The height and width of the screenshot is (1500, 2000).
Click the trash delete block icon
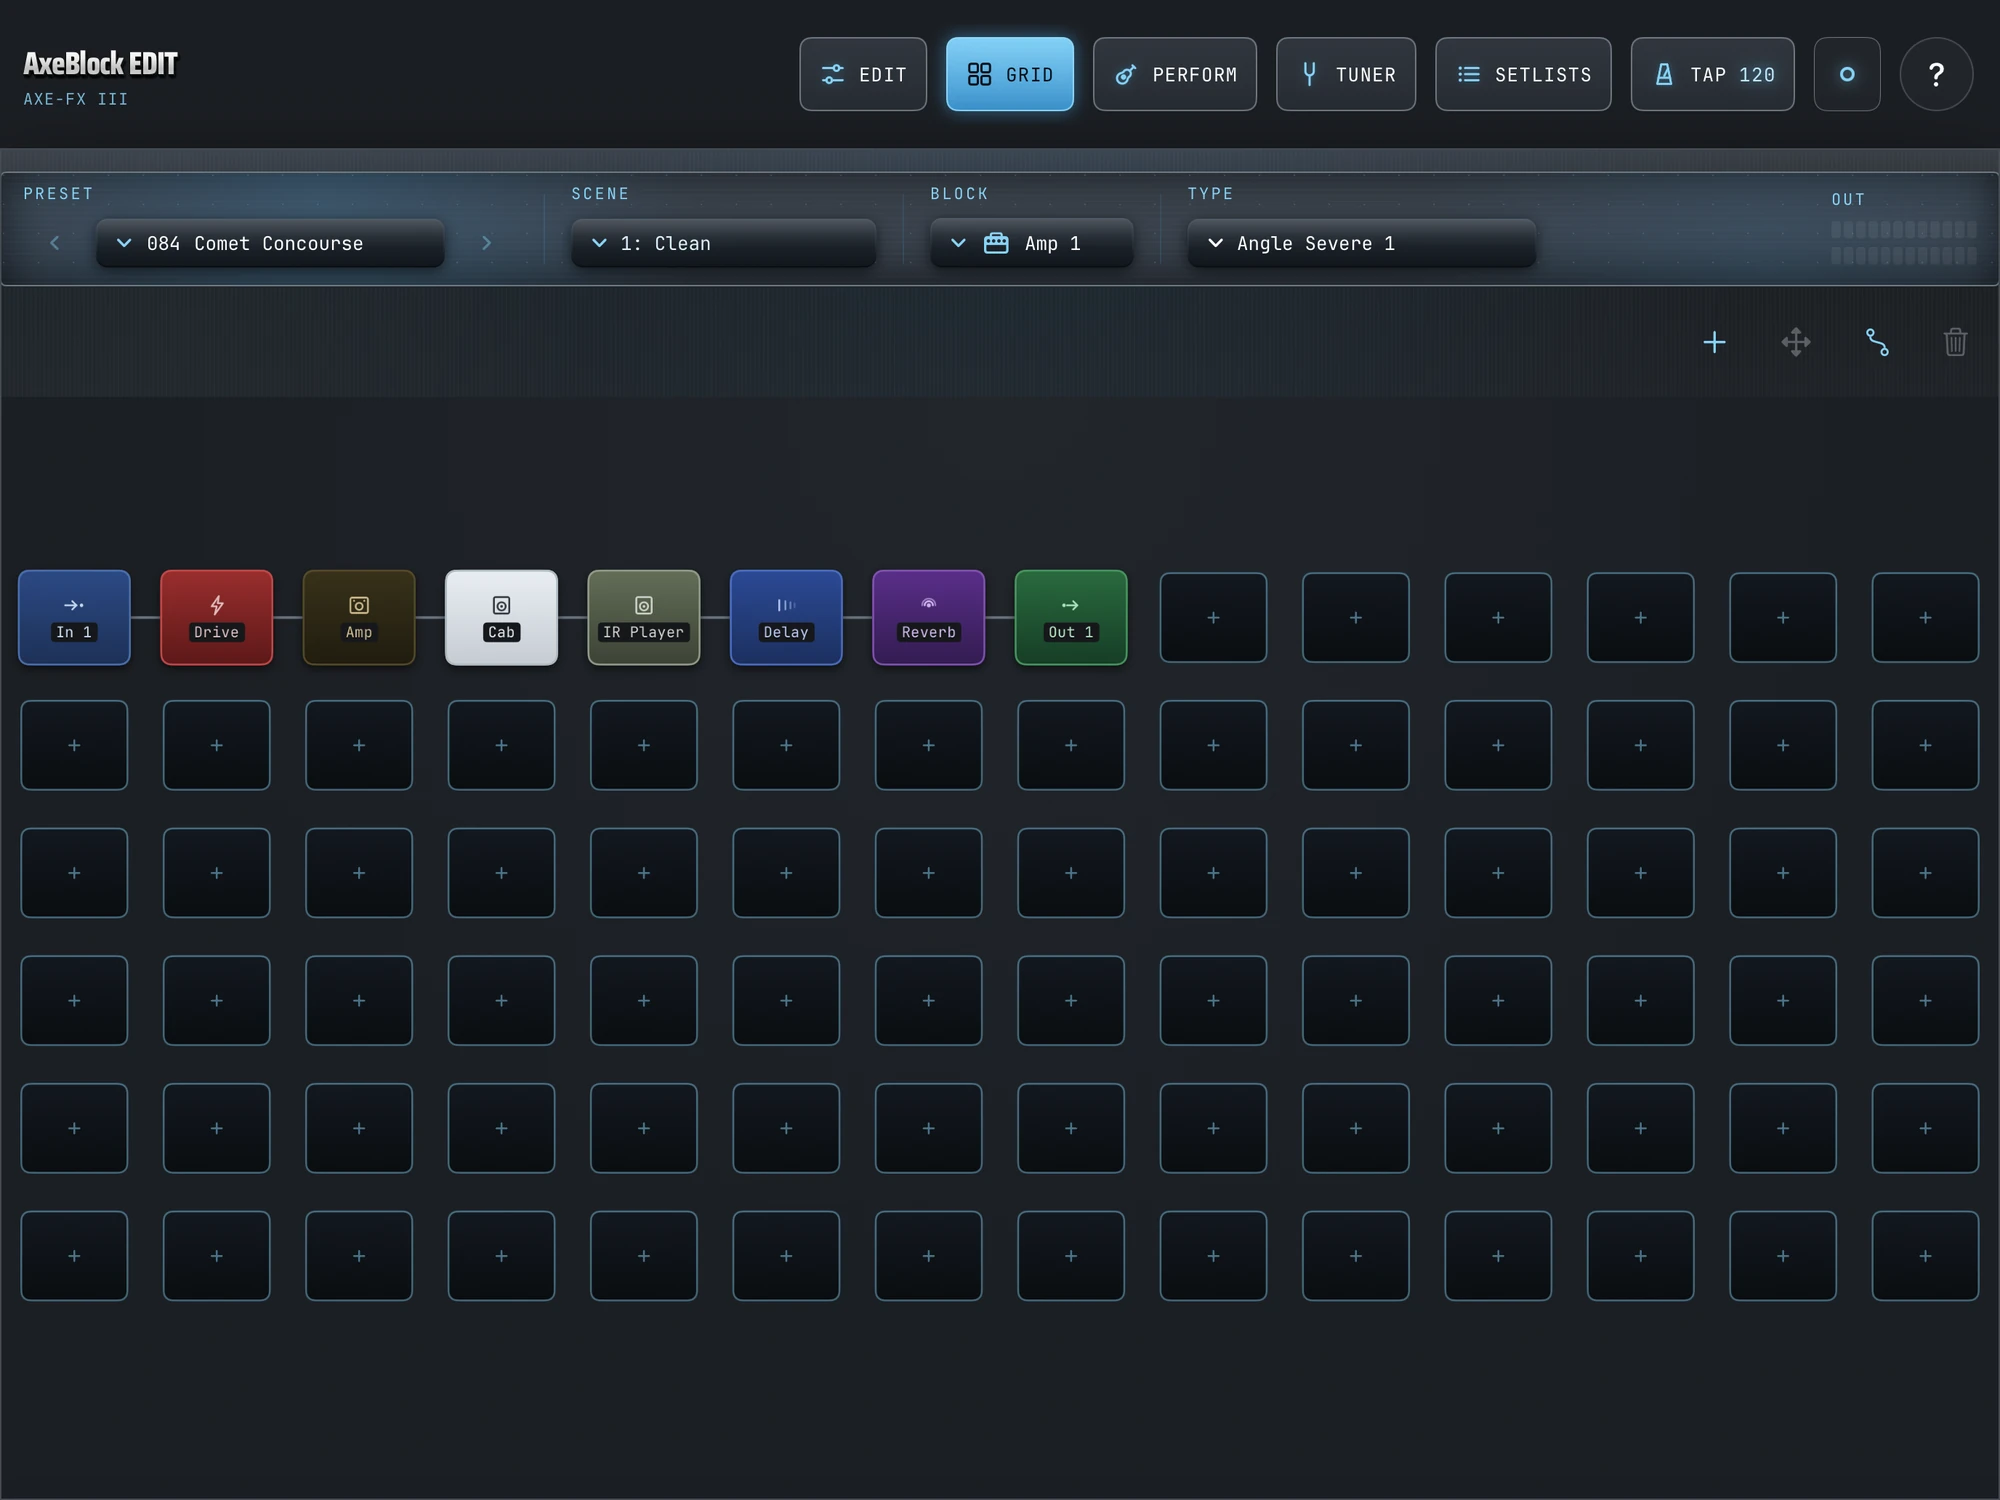click(1956, 342)
